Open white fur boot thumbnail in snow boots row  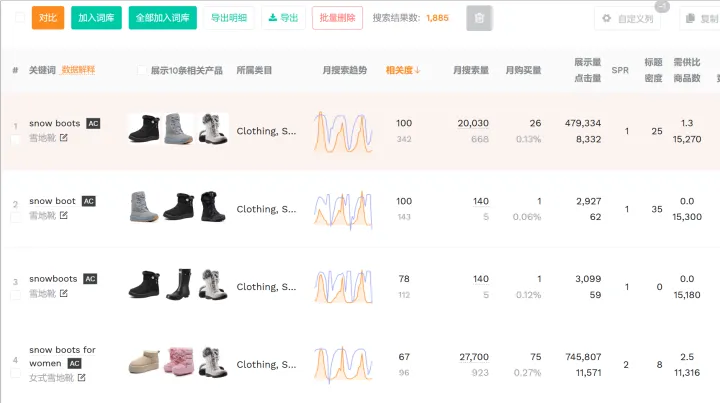pyautogui.click(x=213, y=129)
